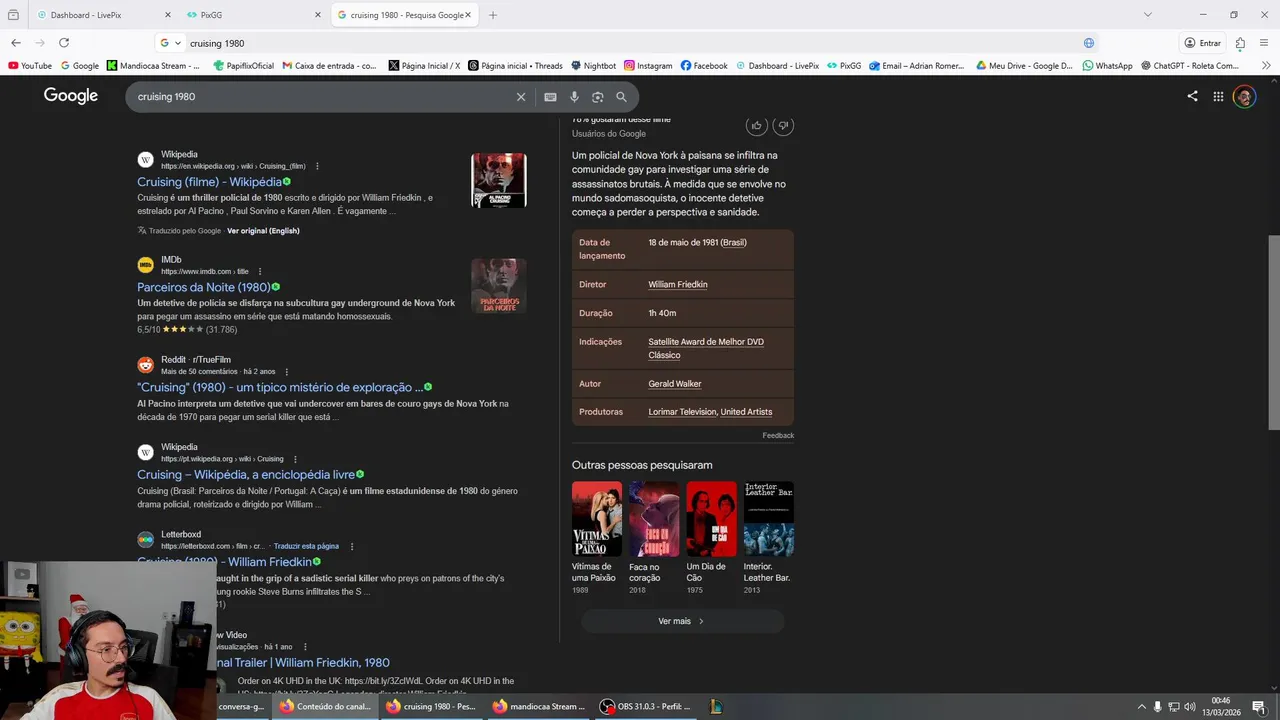The image size is (1280, 720).
Task: Click Ver original (English) link
Action: [x=263, y=231]
